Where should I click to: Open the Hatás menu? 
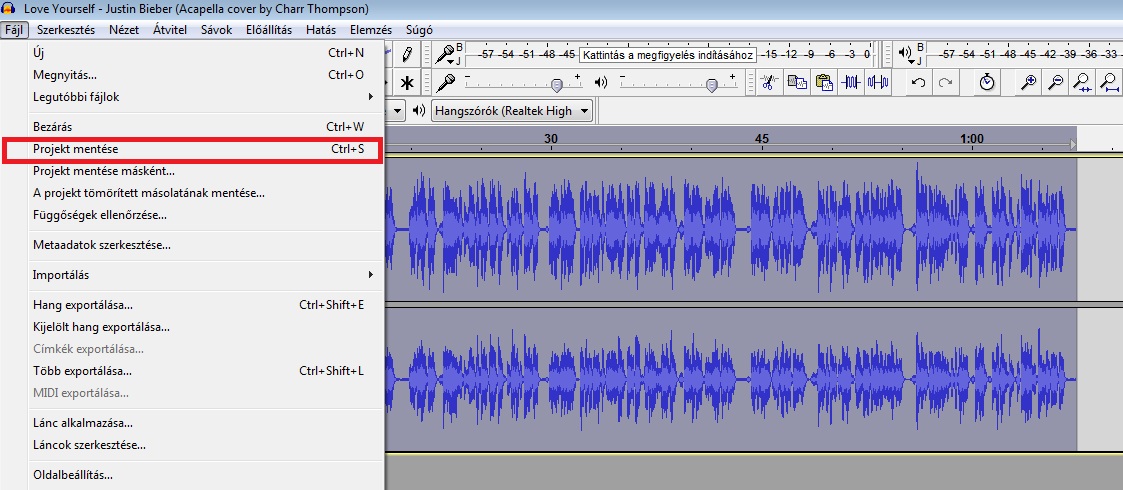(320, 30)
